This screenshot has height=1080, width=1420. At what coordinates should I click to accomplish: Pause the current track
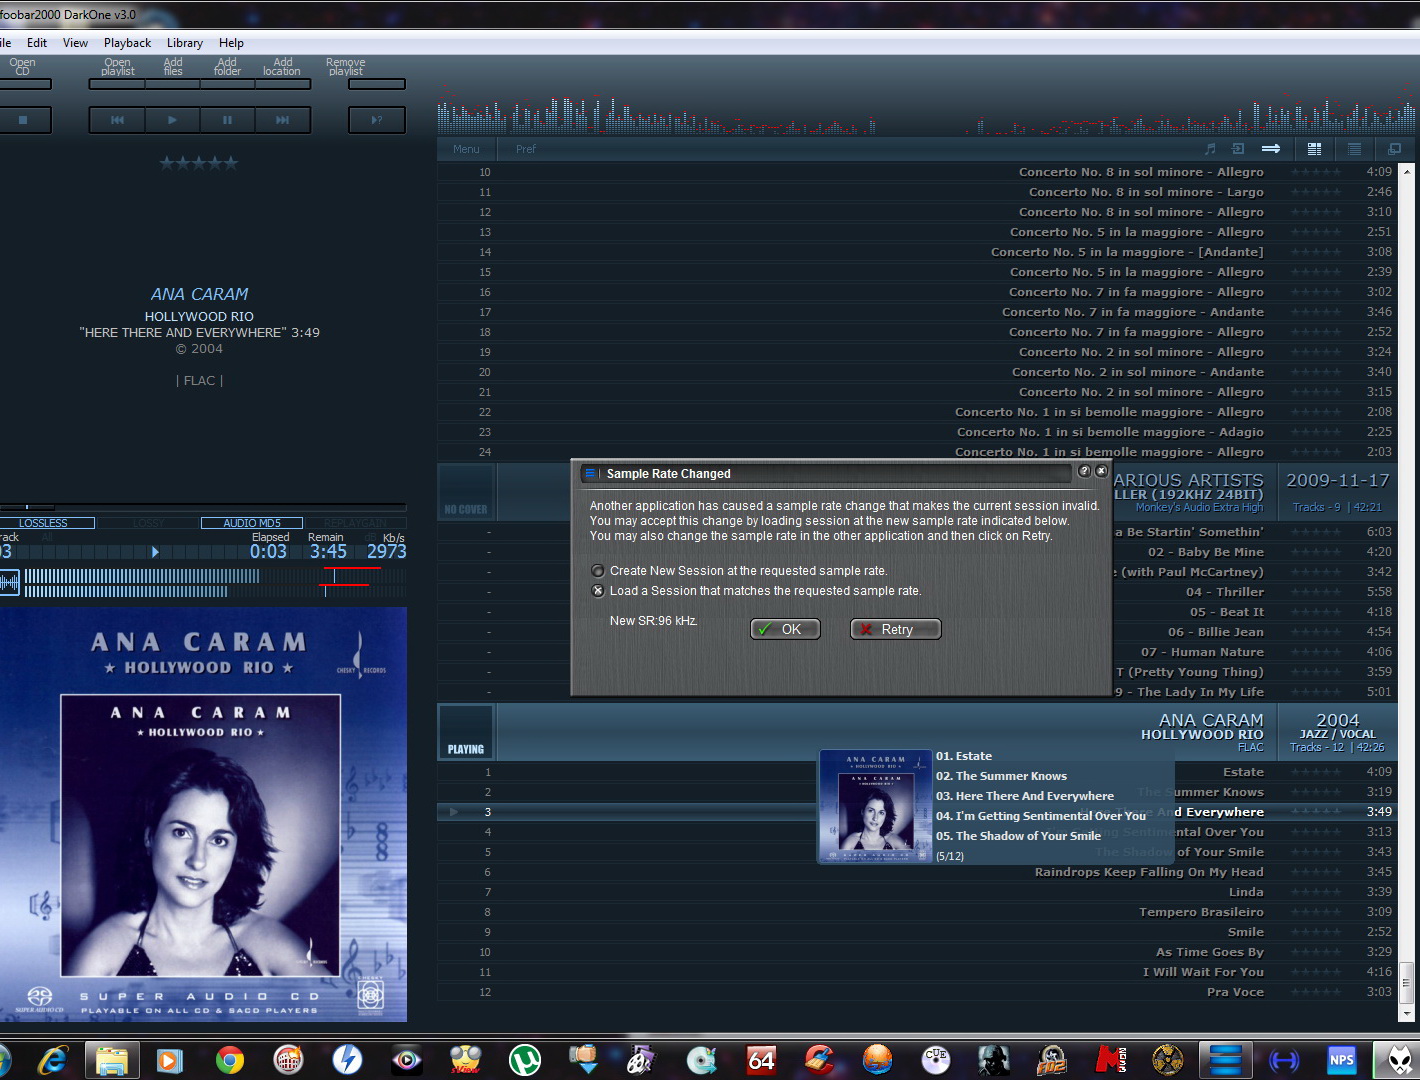227,120
